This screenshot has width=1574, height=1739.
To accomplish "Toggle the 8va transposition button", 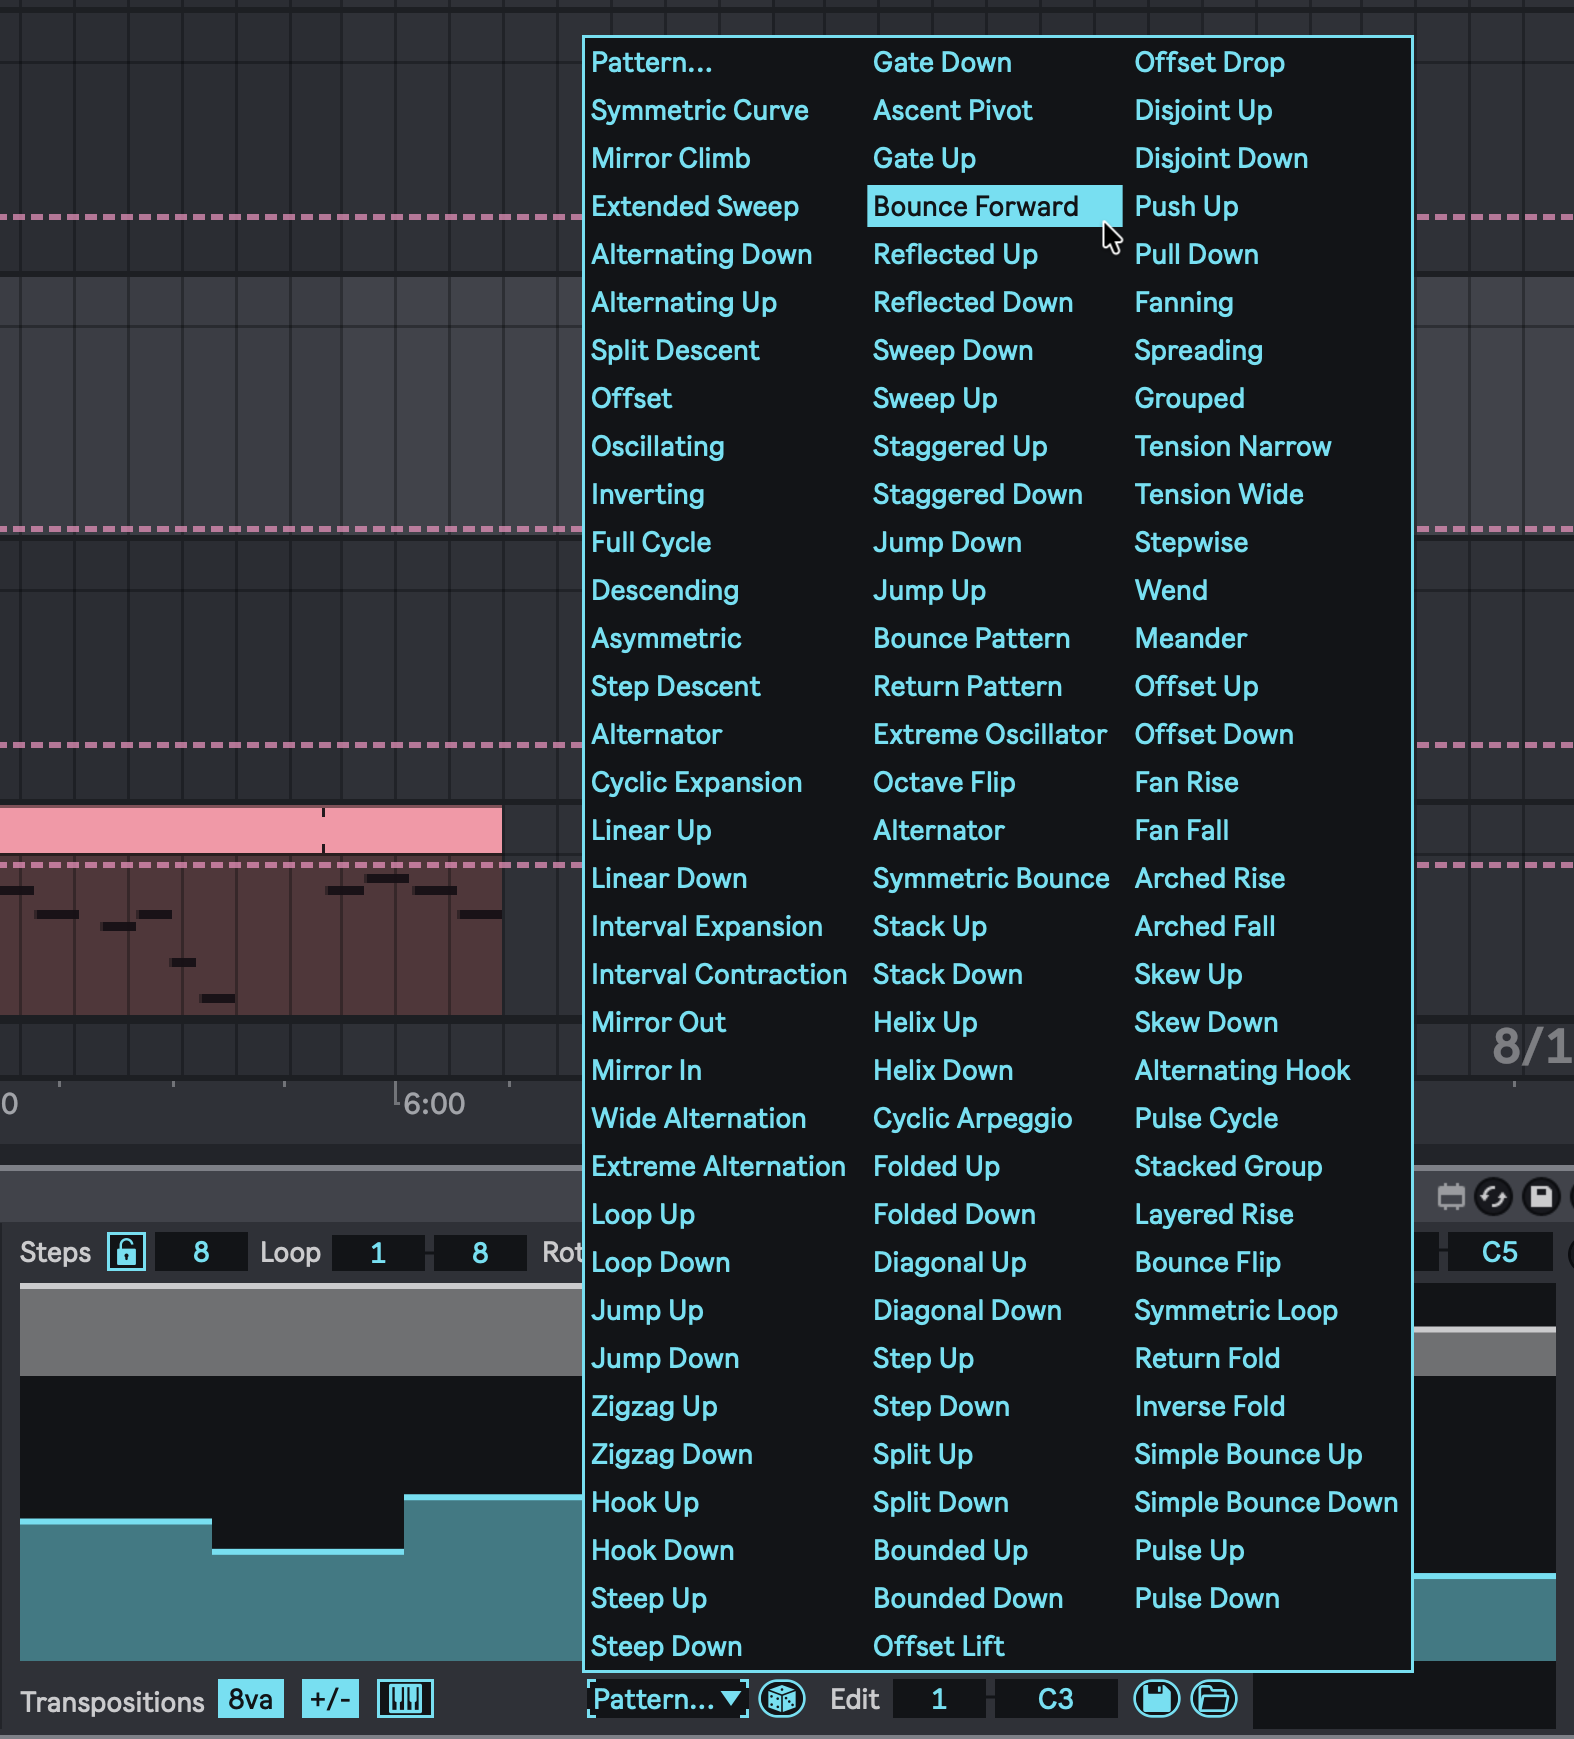I will pos(250,1699).
